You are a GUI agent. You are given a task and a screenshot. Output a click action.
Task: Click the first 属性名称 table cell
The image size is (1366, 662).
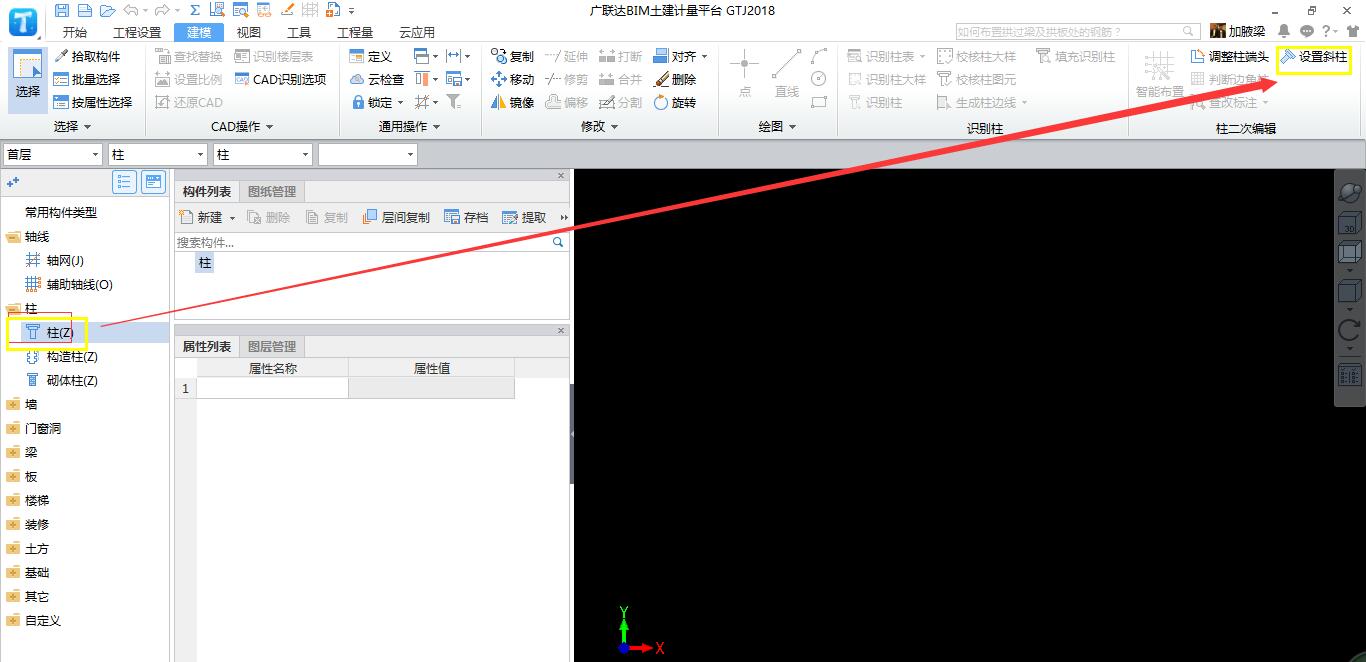[x=272, y=388]
